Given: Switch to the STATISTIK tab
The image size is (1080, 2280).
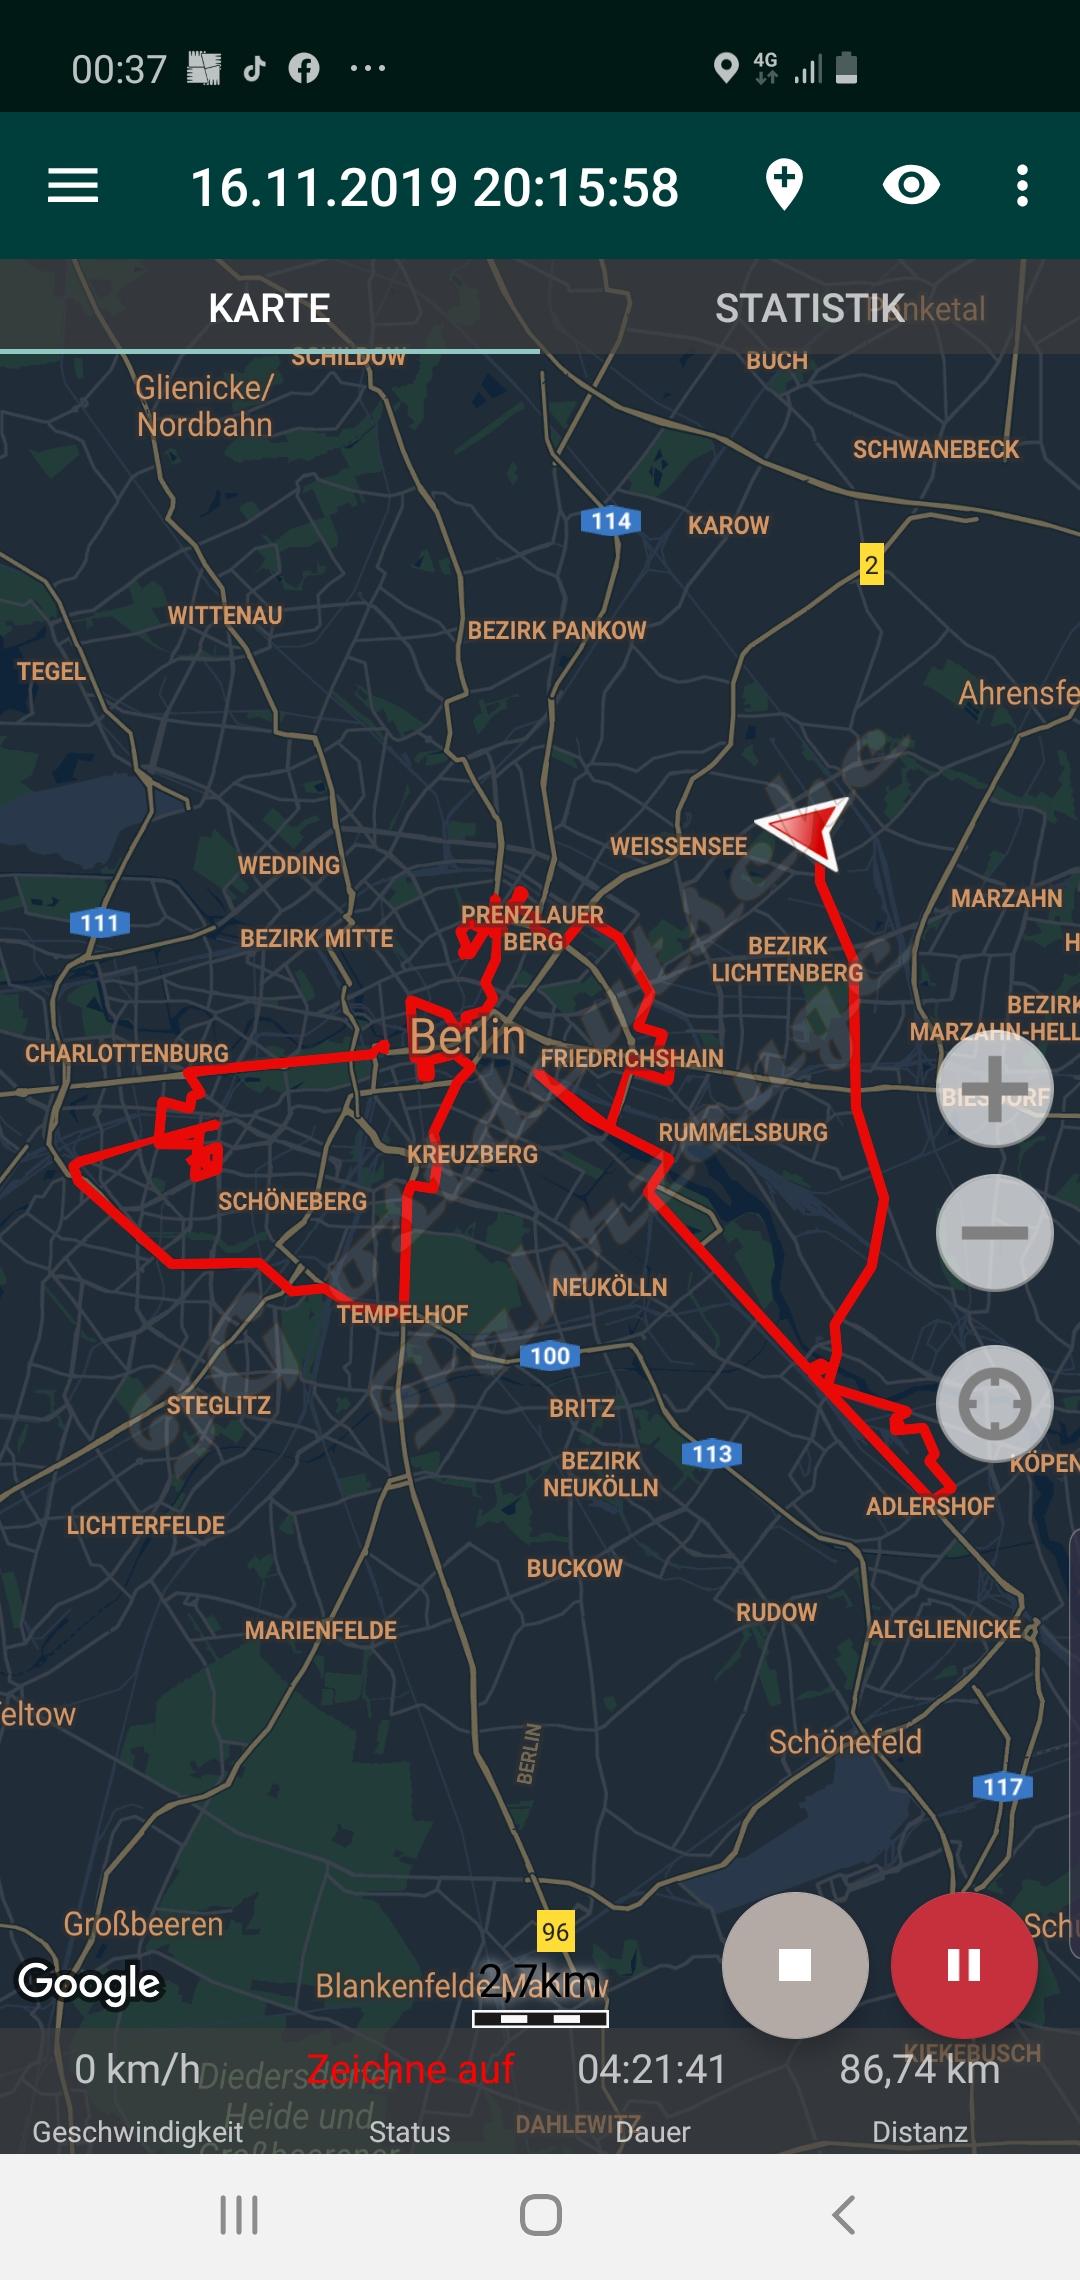Looking at the screenshot, I should (x=810, y=307).
